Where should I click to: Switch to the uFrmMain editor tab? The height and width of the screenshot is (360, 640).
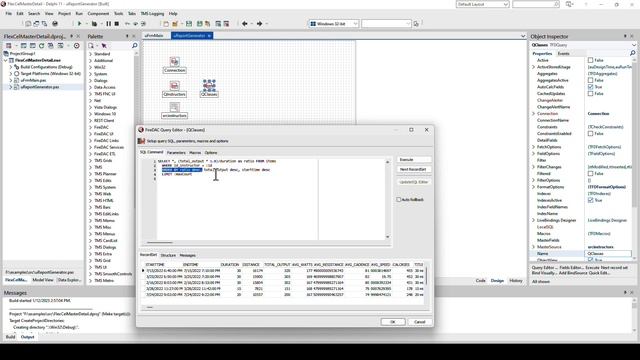154,36
